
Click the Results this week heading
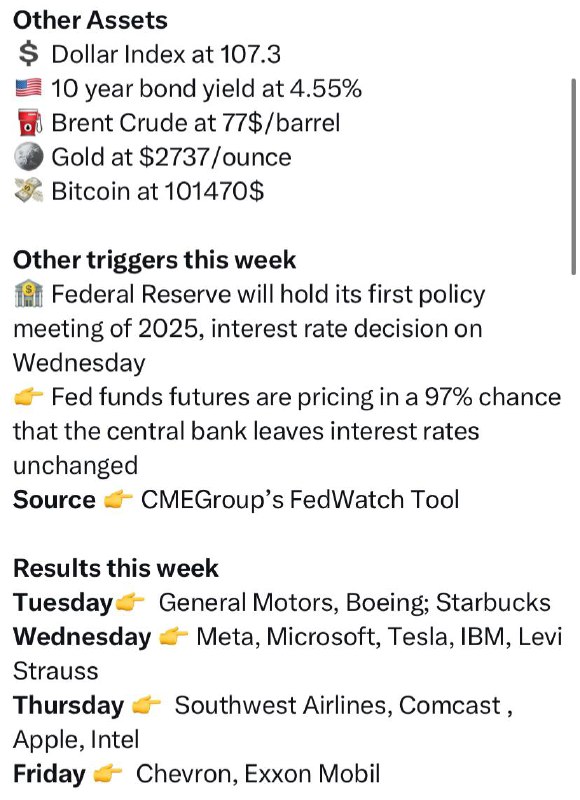pos(116,568)
